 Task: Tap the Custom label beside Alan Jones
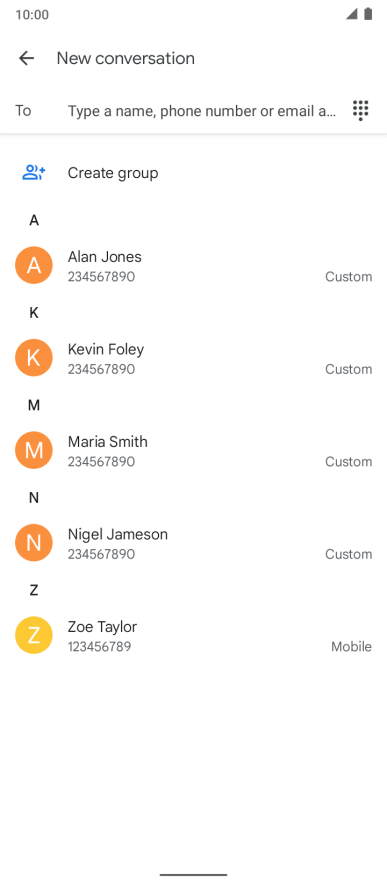tap(348, 276)
